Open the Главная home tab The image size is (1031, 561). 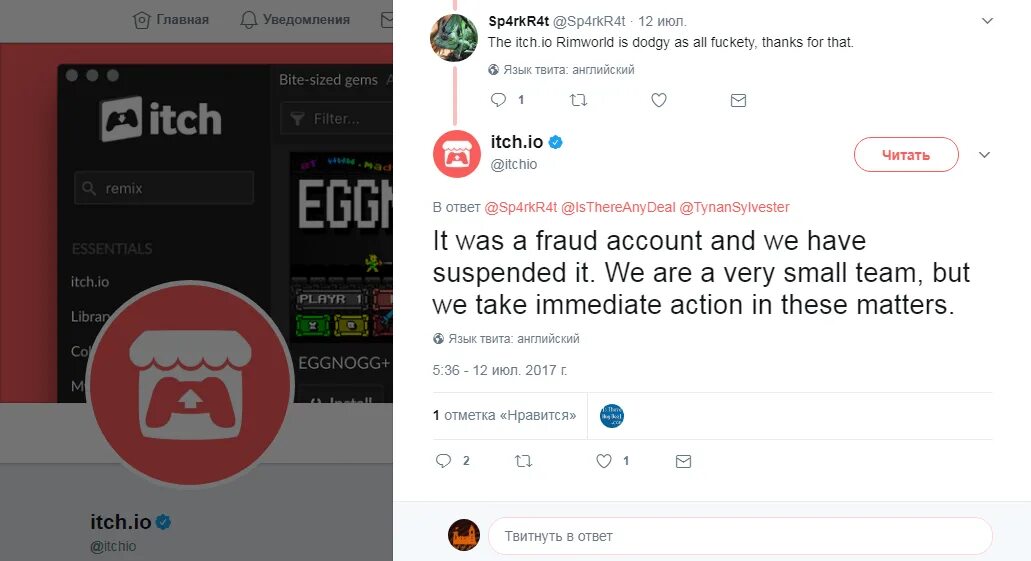tap(170, 20)
